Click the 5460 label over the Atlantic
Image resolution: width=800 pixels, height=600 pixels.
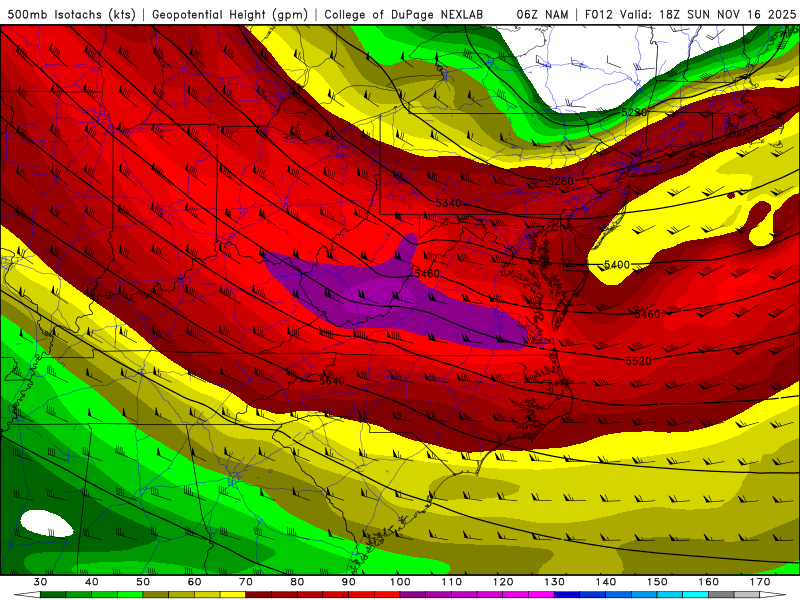(x=647, y=314)
